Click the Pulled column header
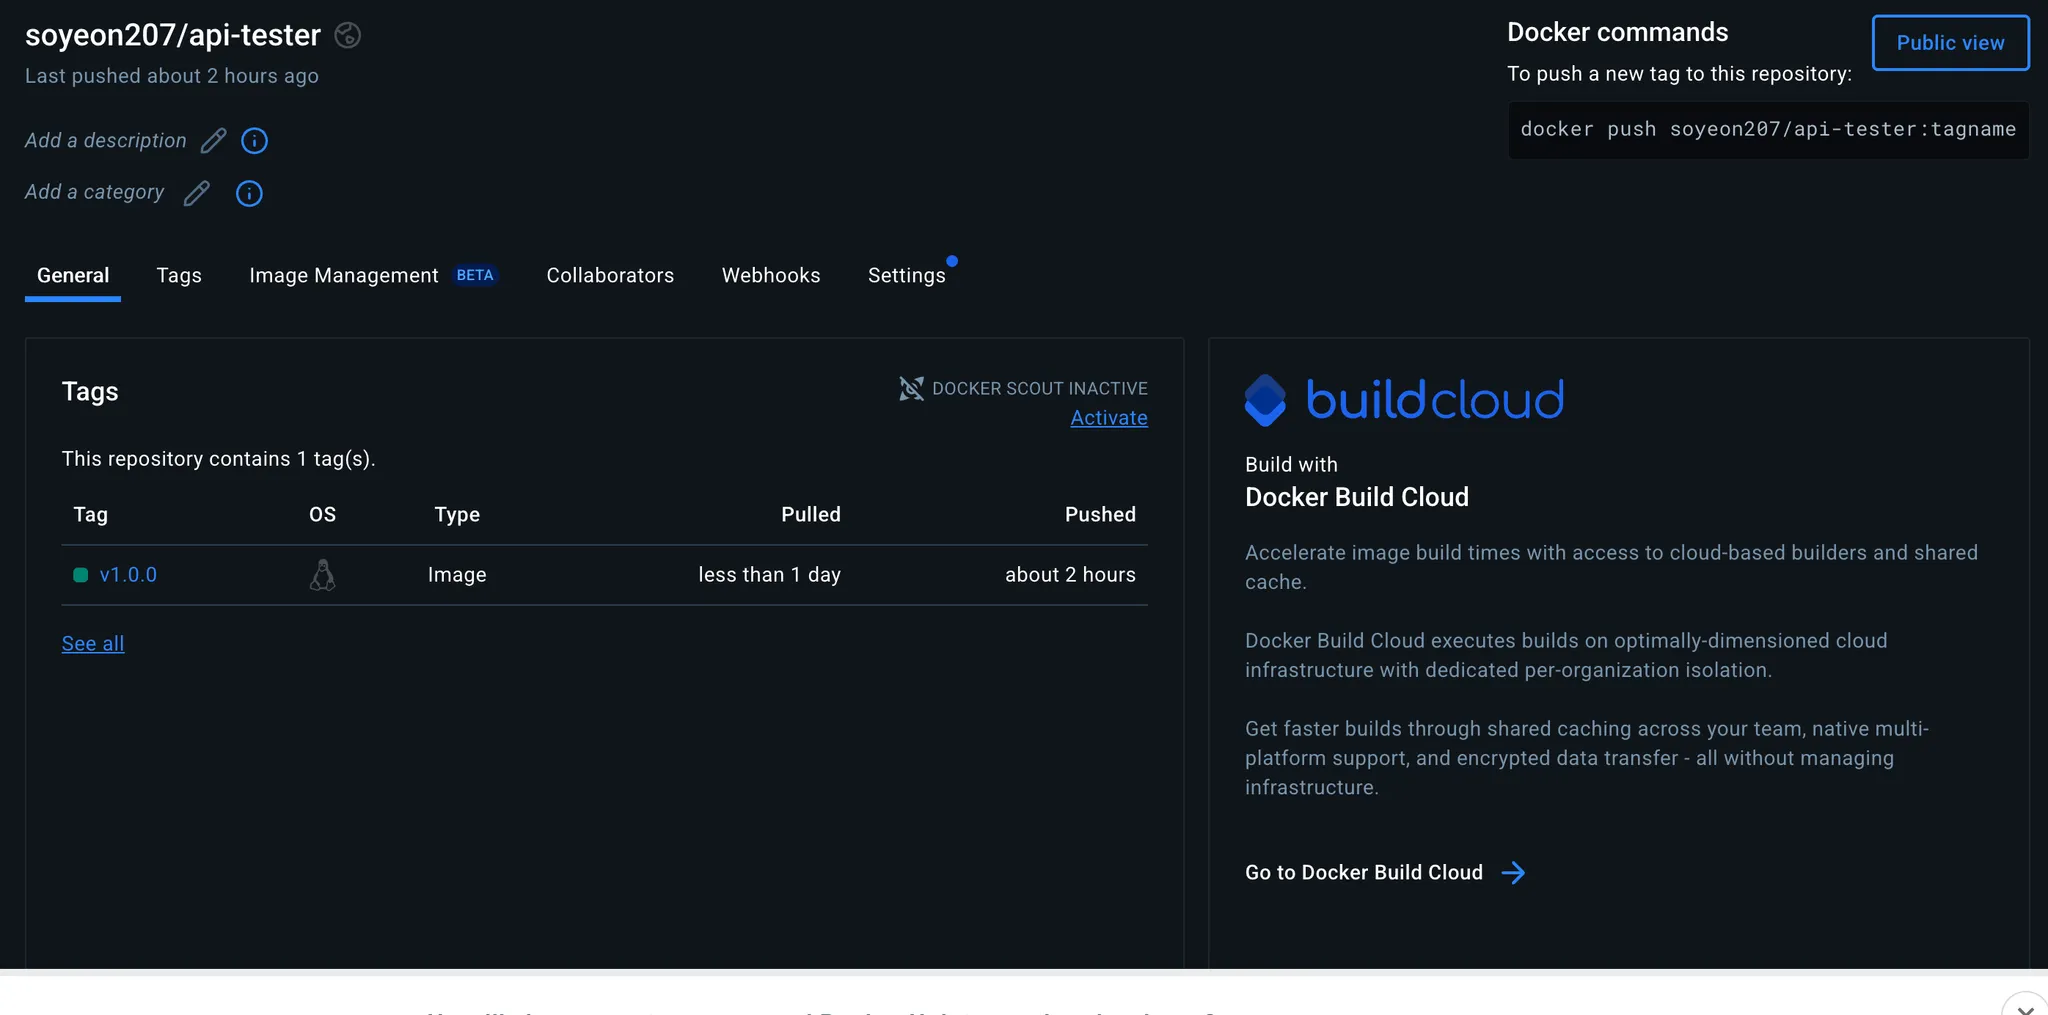2048x1015 pixels. point(811,515)
